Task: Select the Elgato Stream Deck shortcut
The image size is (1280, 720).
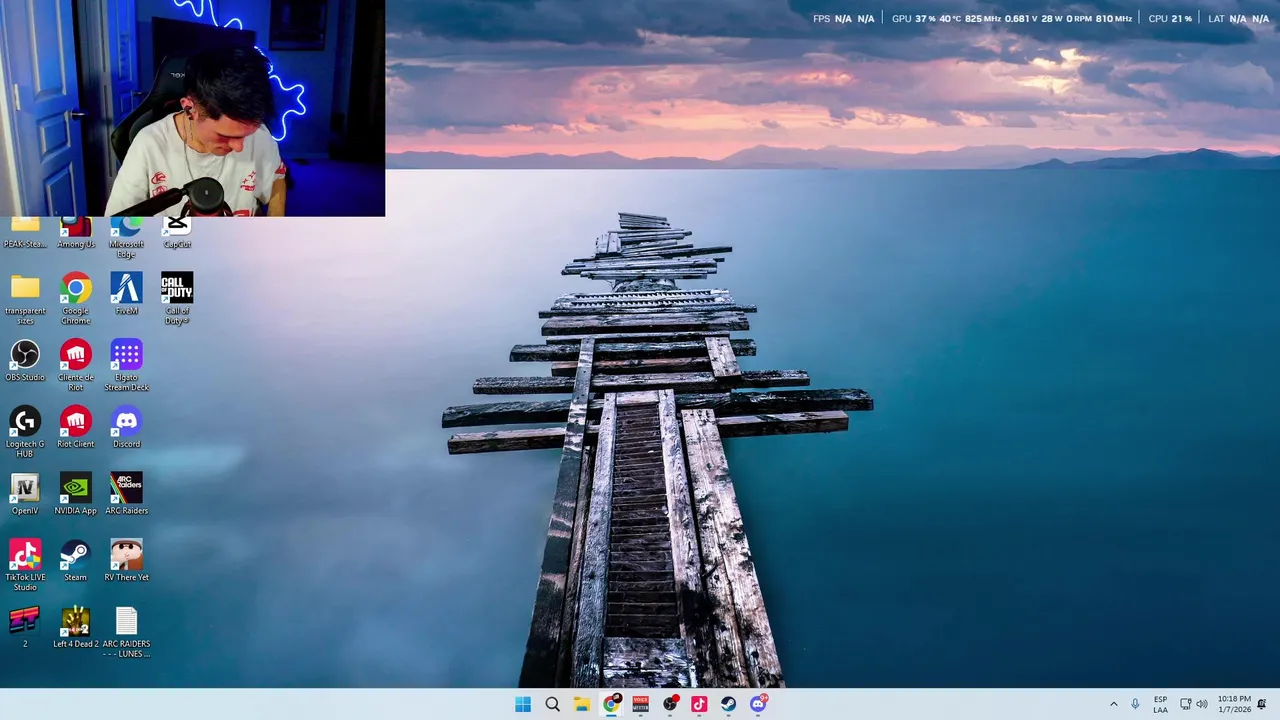Action: 126,365
